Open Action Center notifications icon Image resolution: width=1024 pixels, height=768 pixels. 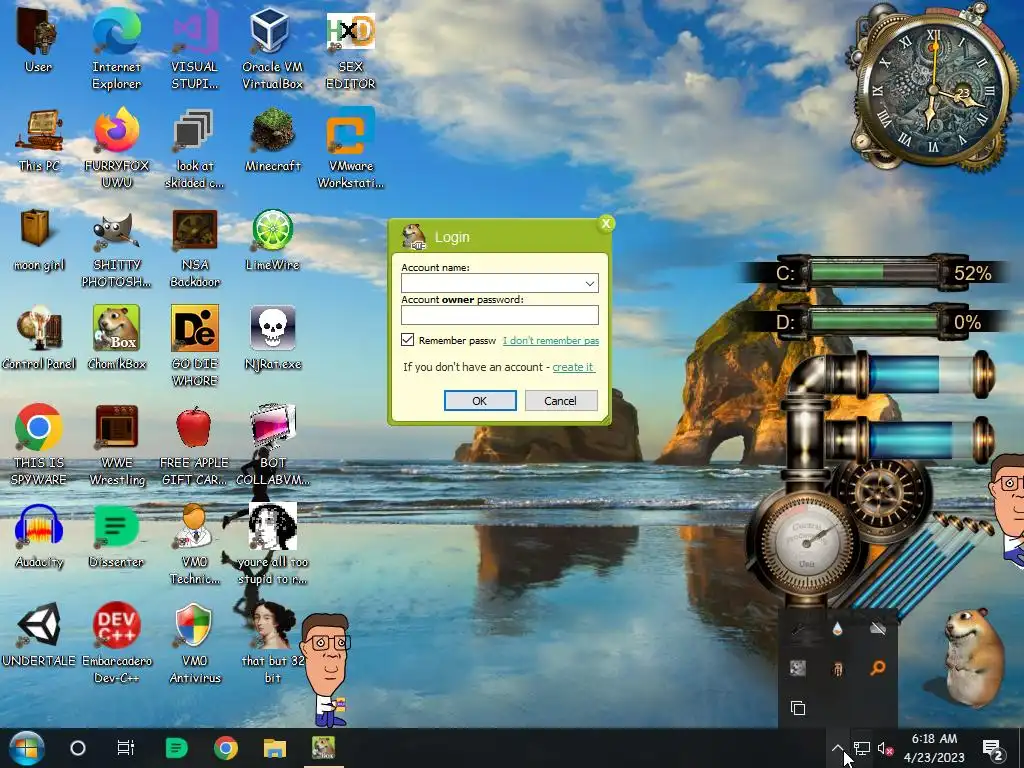(x=993, y=748)
